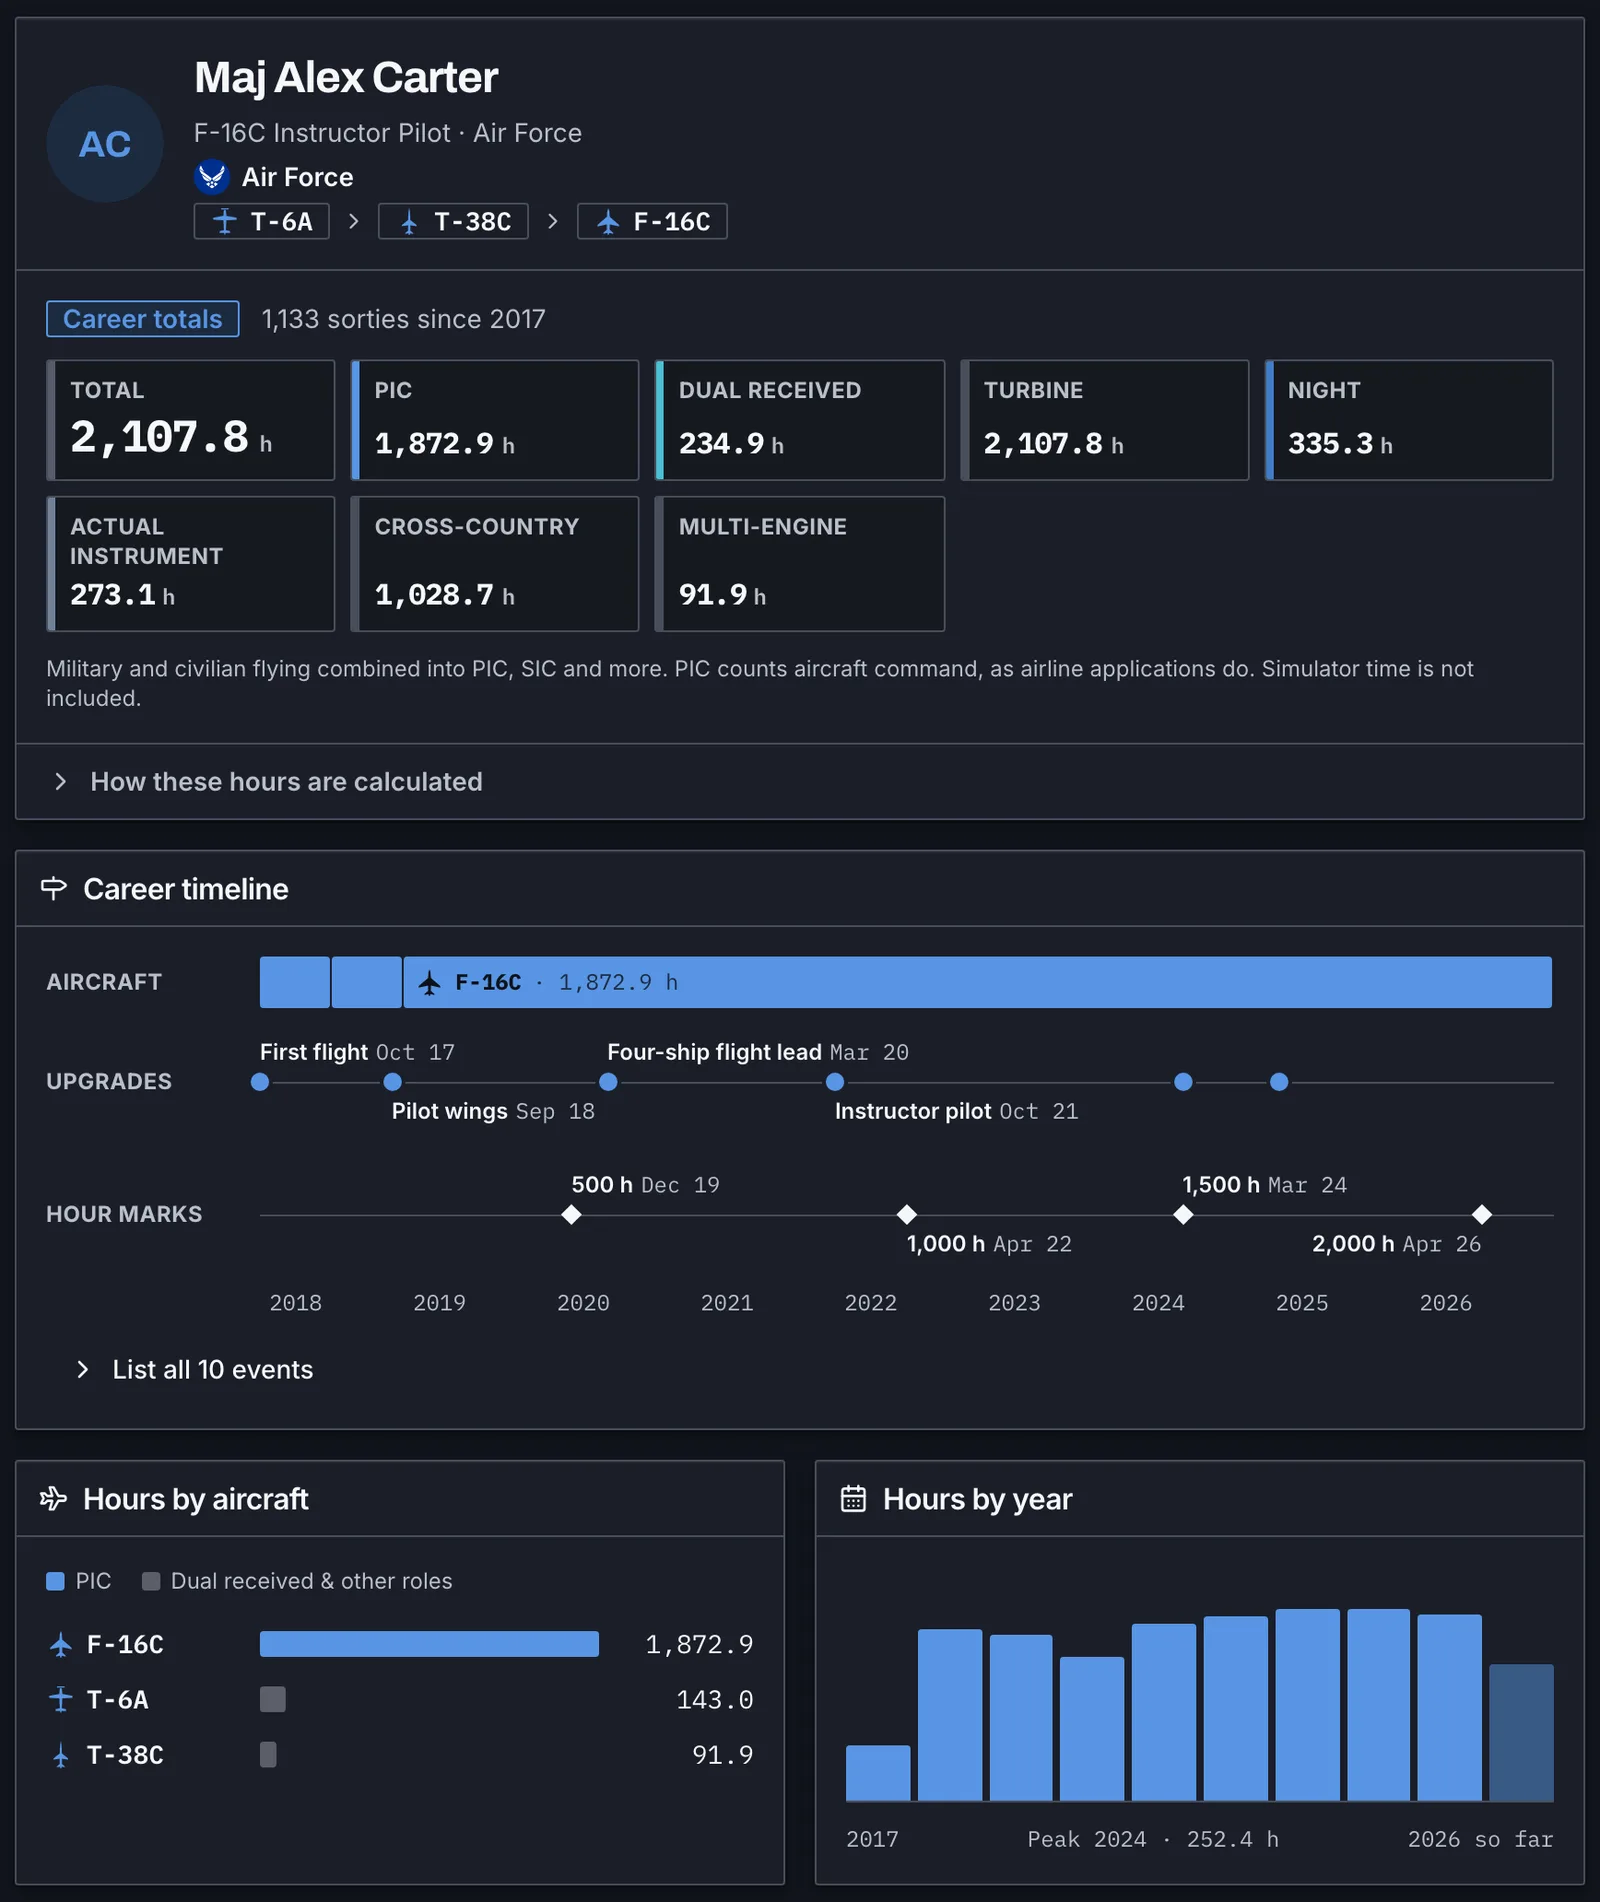Click the unlabeled upgrade dot near 2024

point(1183,1082)
